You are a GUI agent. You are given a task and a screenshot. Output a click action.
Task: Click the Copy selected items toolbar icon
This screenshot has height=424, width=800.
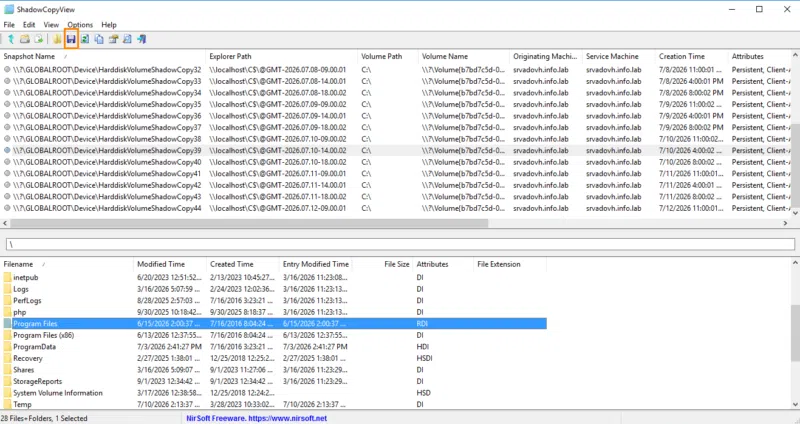(99, 39)
